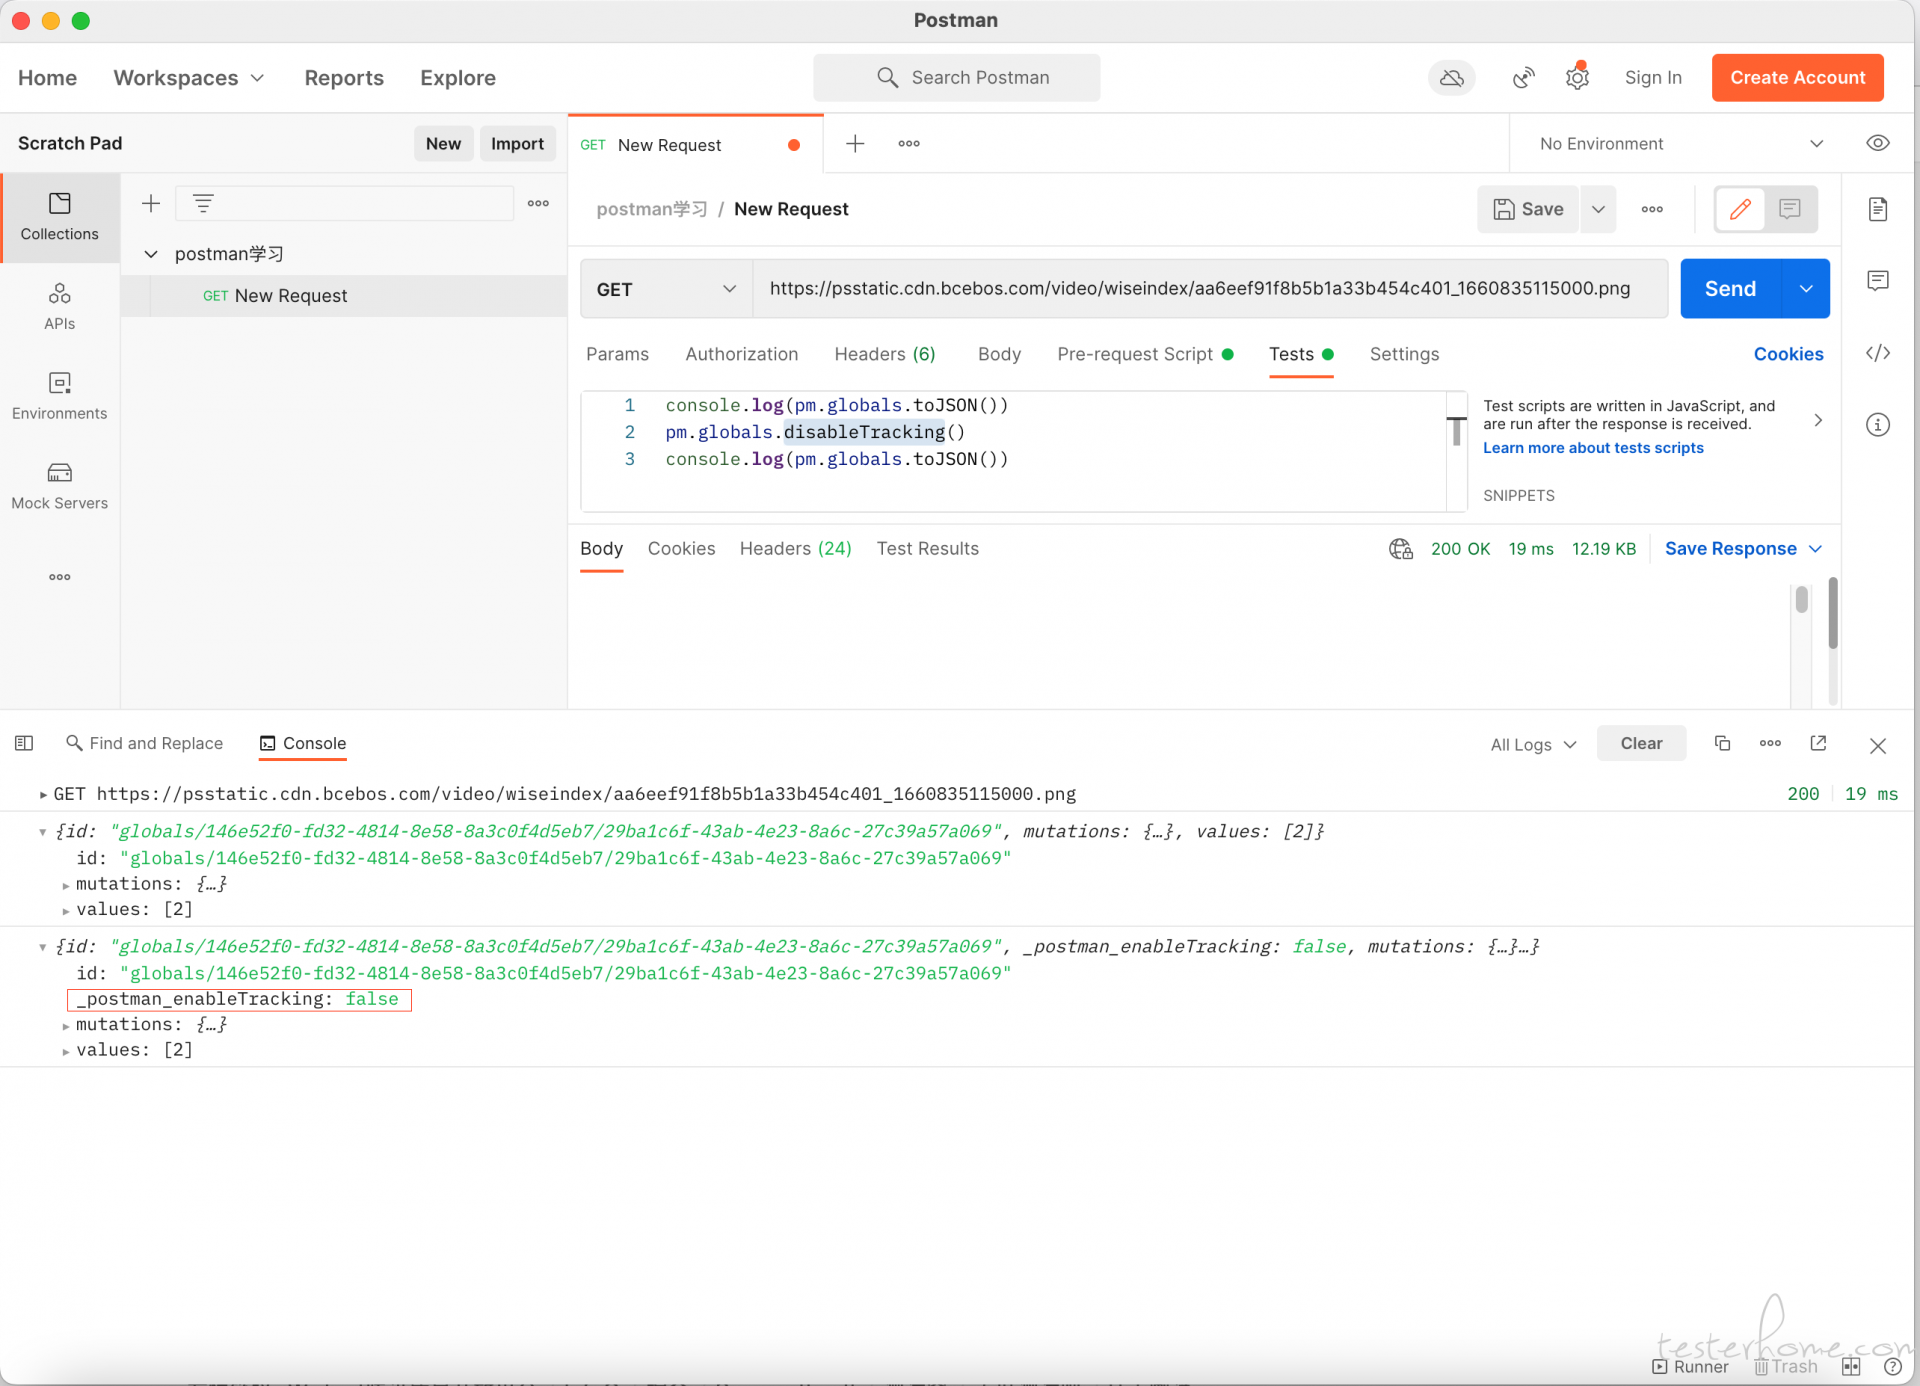Pop out console into new window
The height and width of the screenshot is (1386, 1920).
[x=1819, y=743]
